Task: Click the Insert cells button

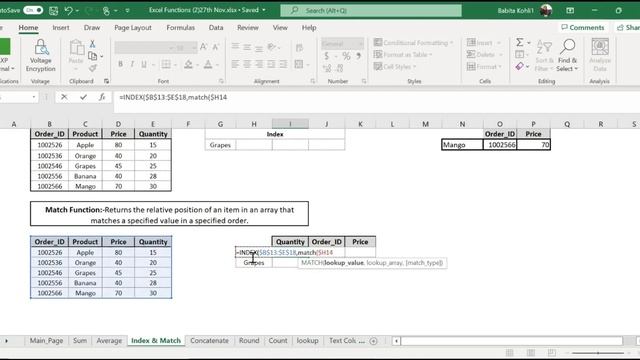Action: pos(484,42)
